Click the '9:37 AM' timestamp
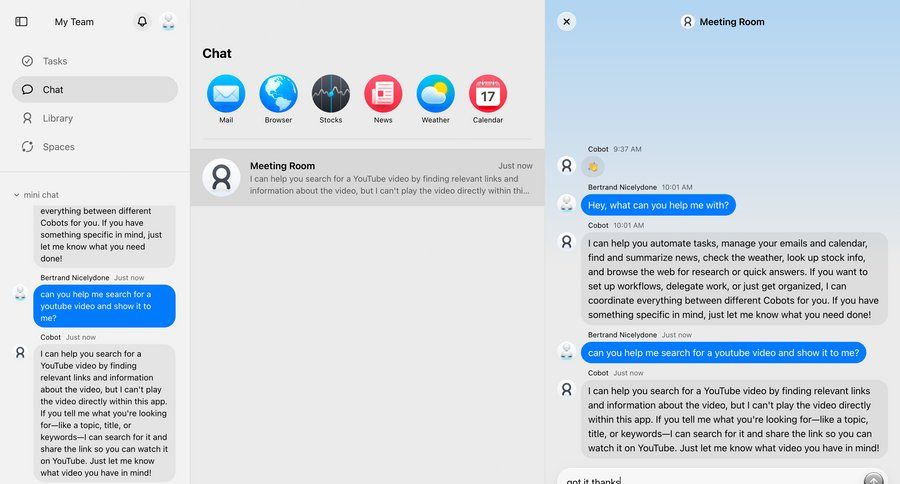This screenshot has height=484, width=900. pos(627,149)
